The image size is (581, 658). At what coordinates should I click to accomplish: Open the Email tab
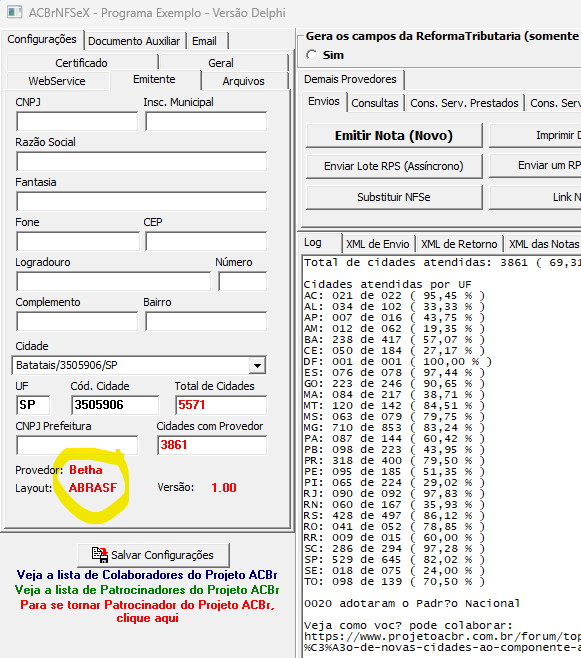click(x=204, y=41)
